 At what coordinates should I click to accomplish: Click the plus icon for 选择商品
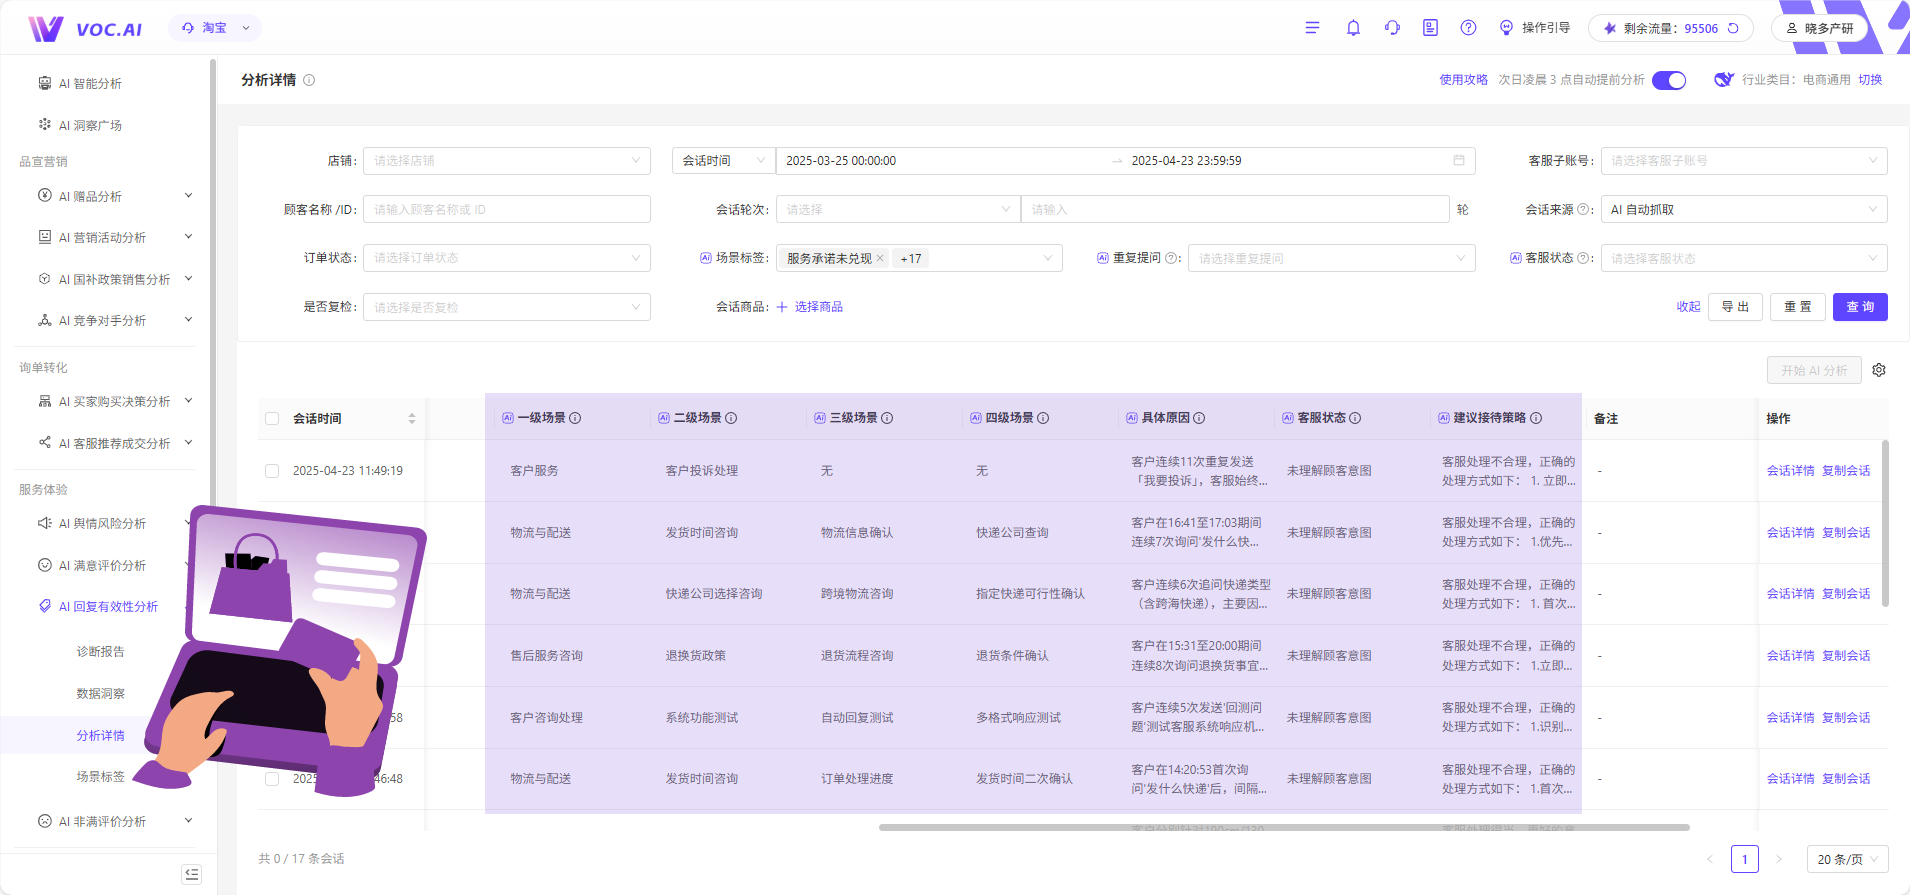782,307
